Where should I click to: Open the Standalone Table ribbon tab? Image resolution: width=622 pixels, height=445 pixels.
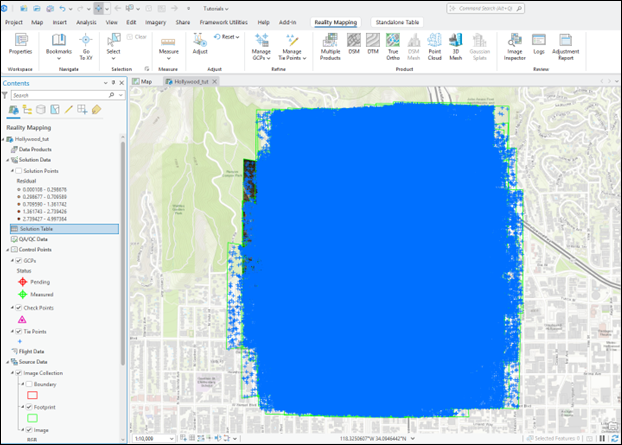[397, 22]
